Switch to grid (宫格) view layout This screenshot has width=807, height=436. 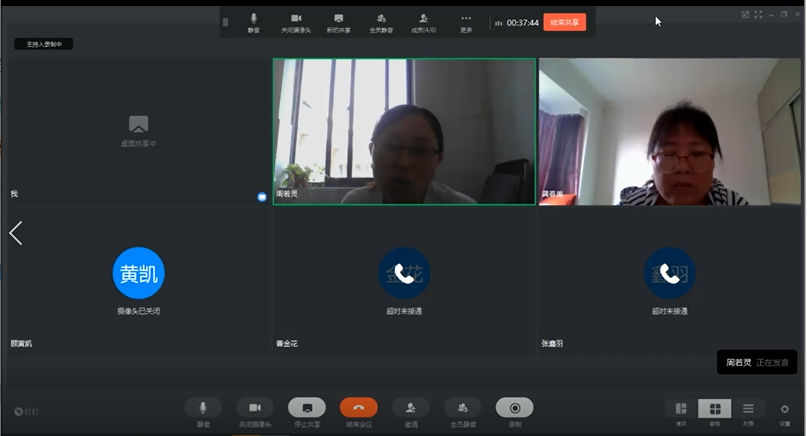click(x=714, y=409)
